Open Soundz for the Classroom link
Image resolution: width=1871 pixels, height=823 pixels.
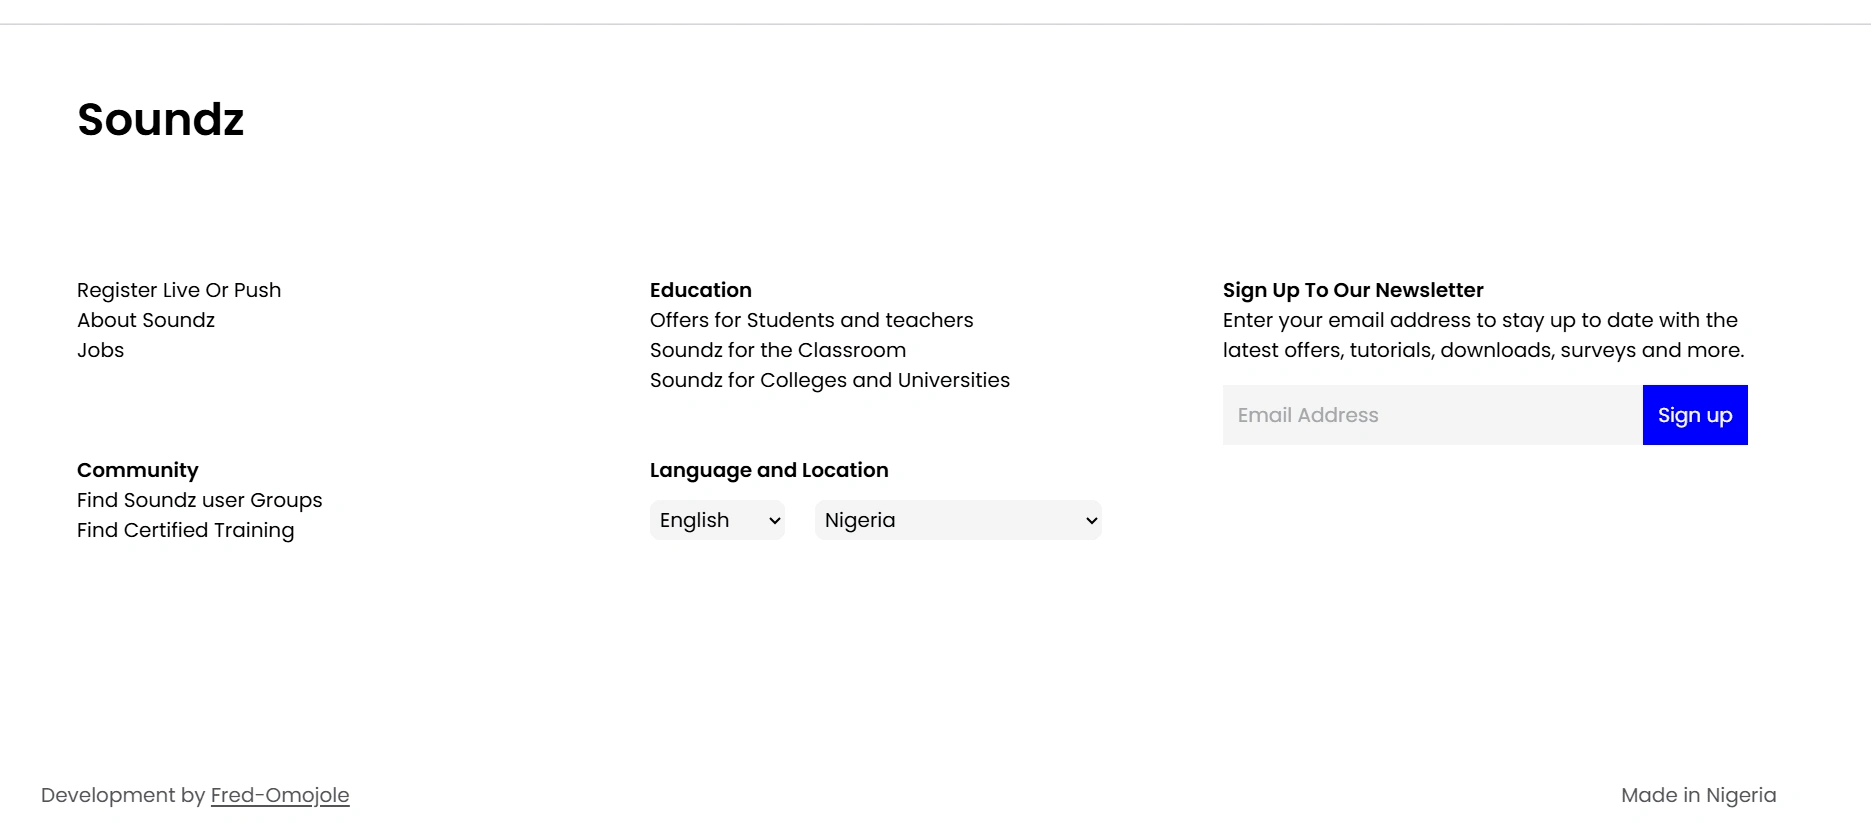pyautogui.click(x=778, y=350)
